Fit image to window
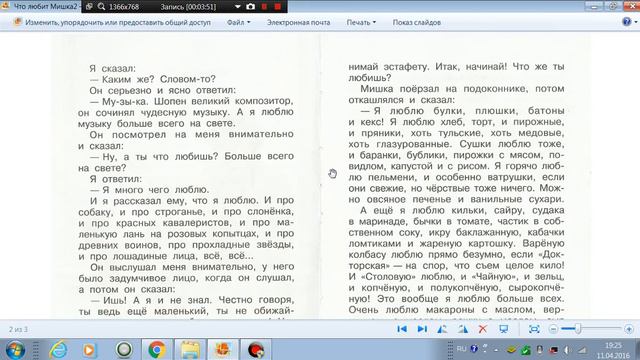The height and width of the screenshot is (360, 640). 534,329
